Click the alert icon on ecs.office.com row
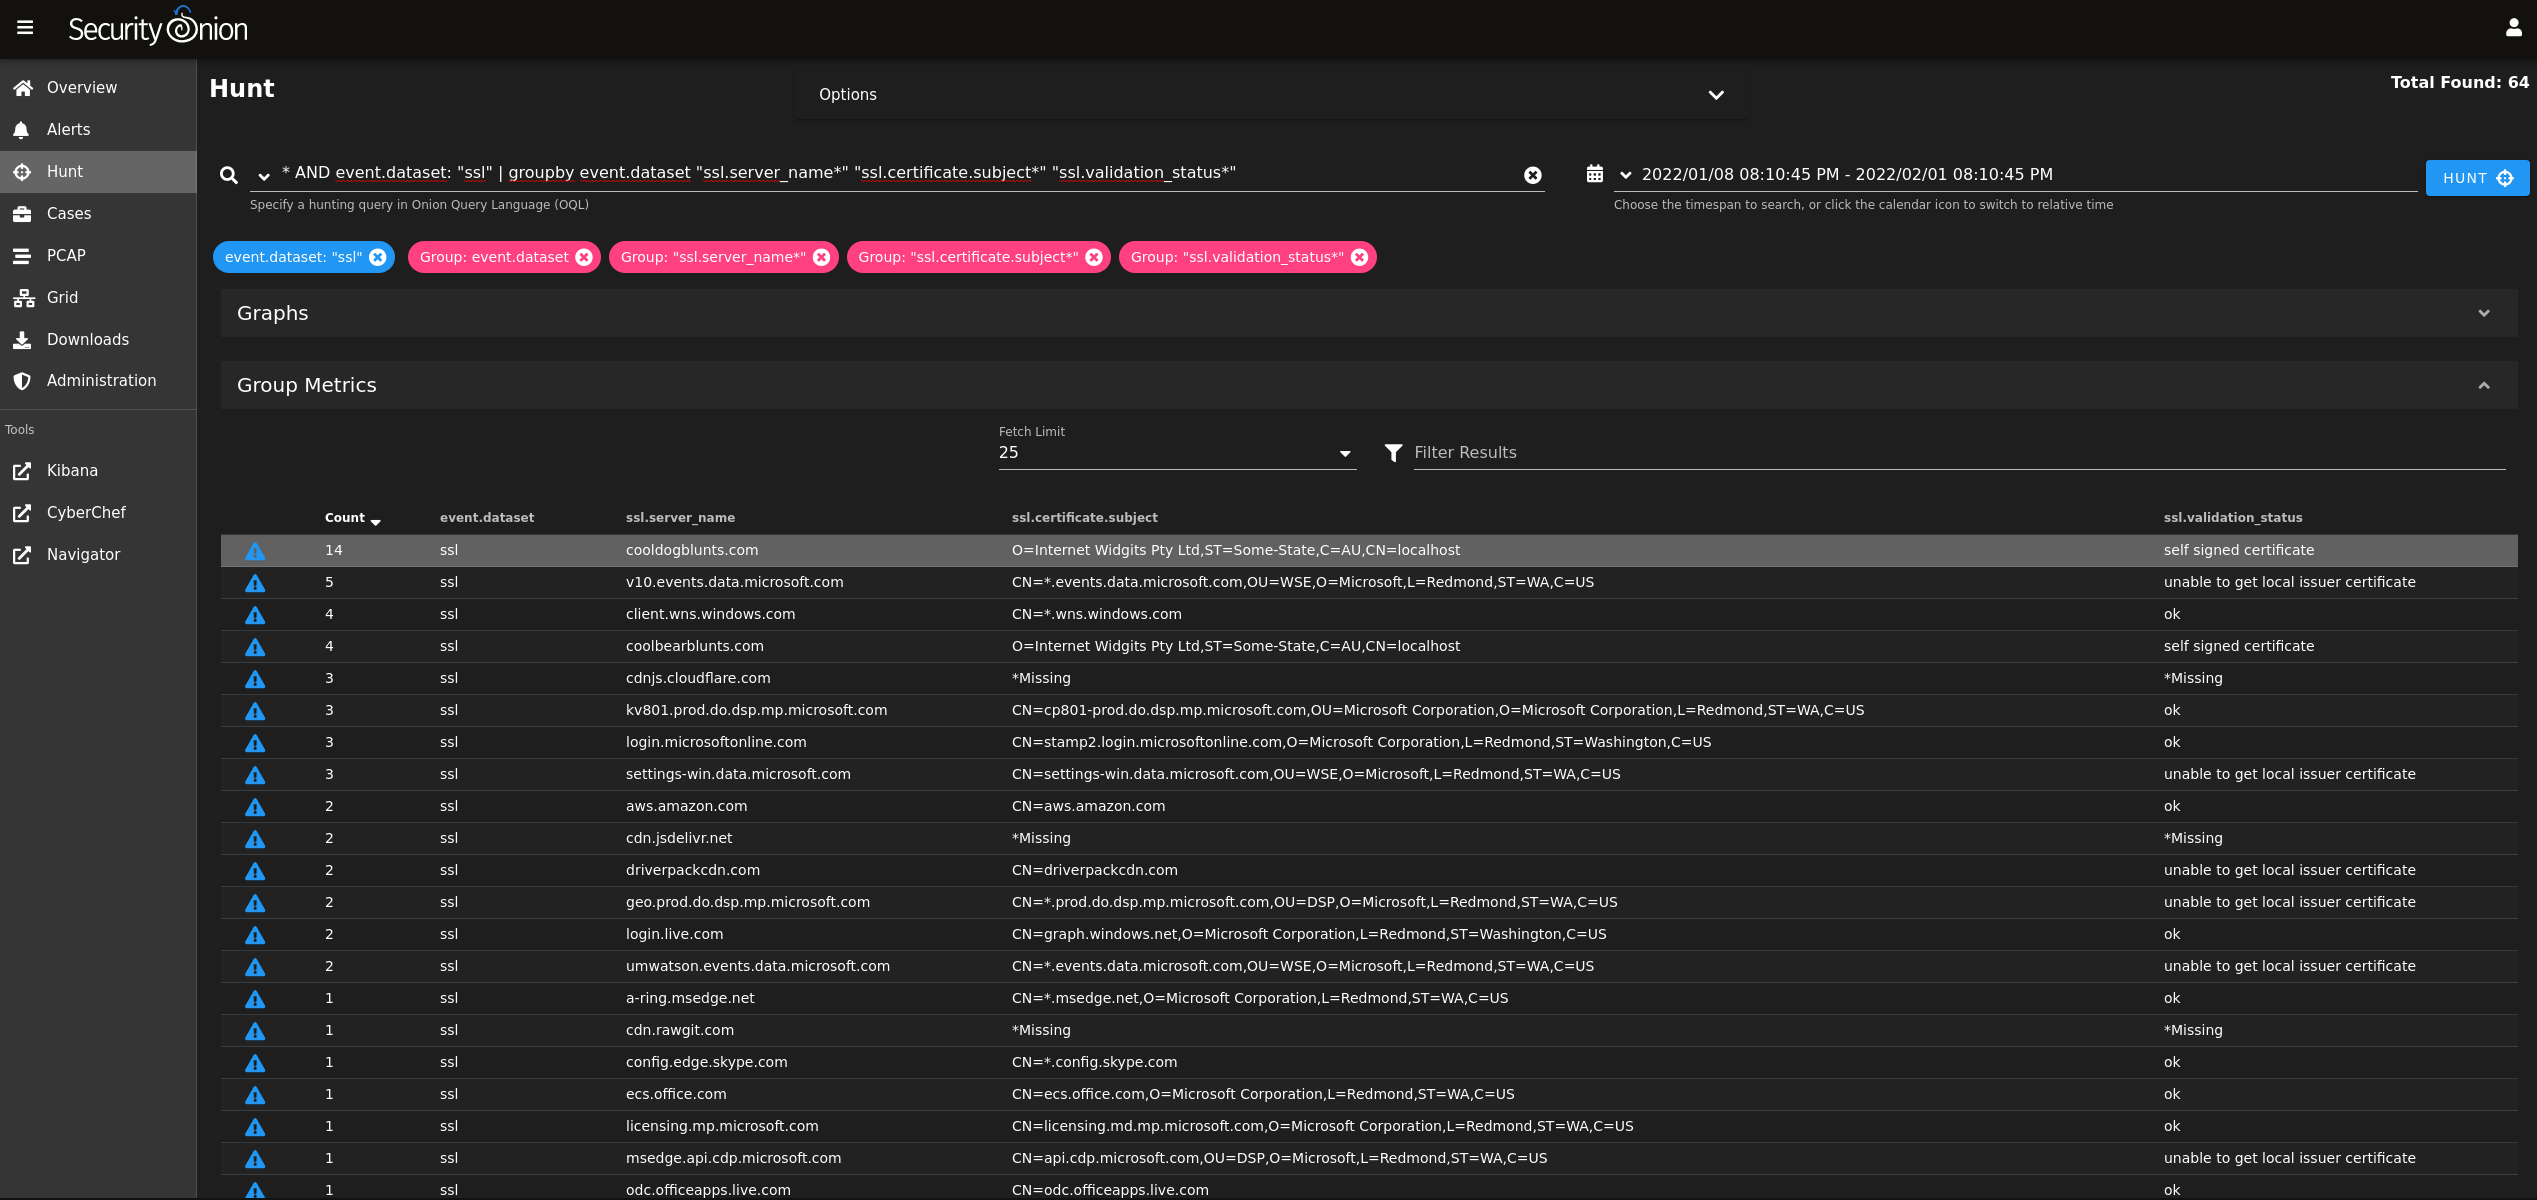This screenshot has height=1200, width=2537. 255,1095
